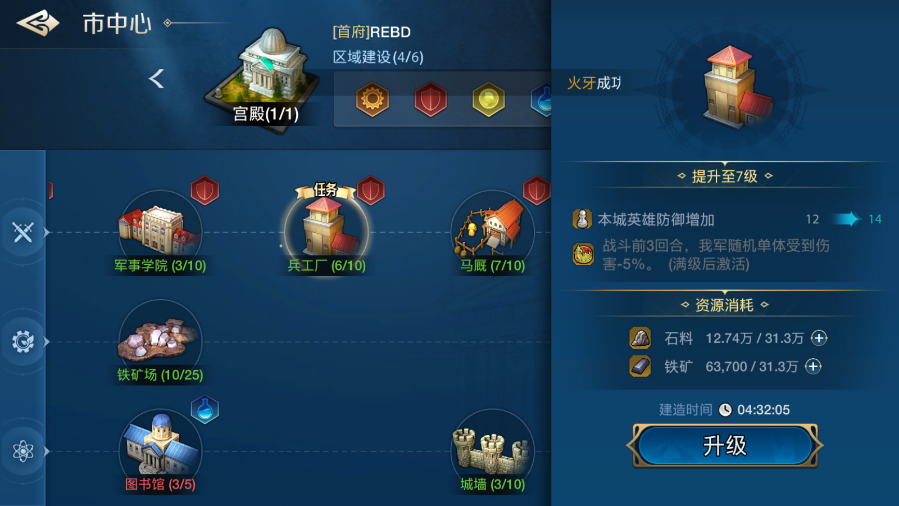
Task: Click the yellow coin district hexagon badge
Action: pos(488,99)
